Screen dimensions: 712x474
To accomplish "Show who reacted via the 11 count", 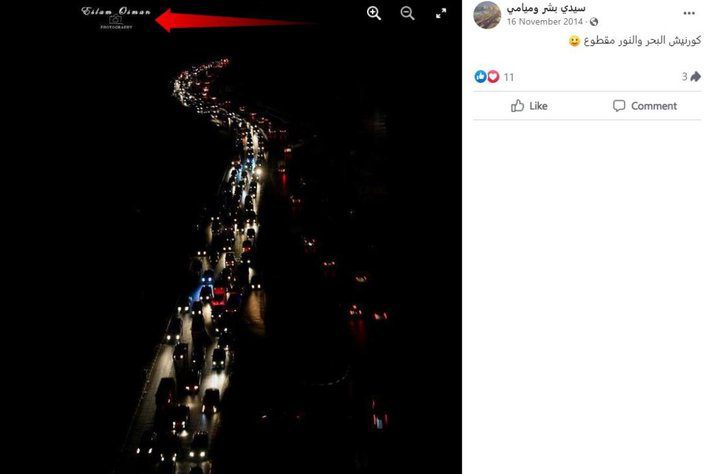I will pos(509,77).
